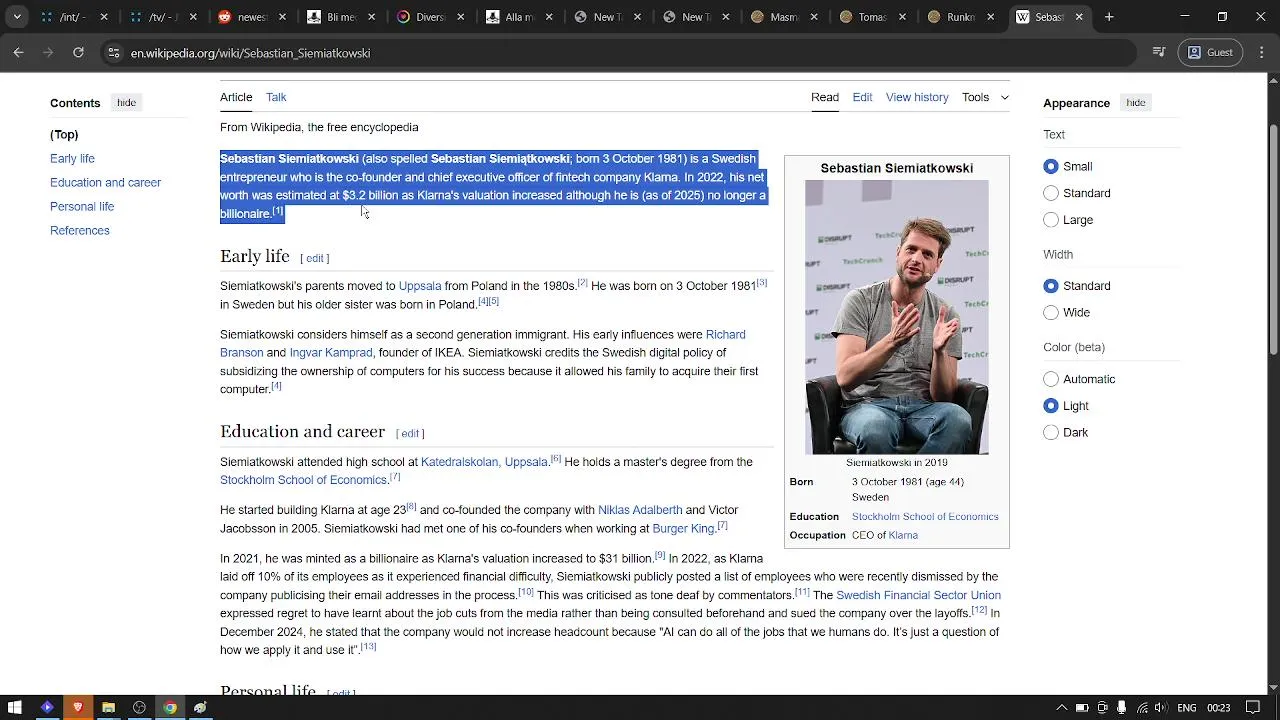The image size is (1280, 720).
Task: Open Sebastian Siemiatkowski infobox photo
Action: coord(897,317)
